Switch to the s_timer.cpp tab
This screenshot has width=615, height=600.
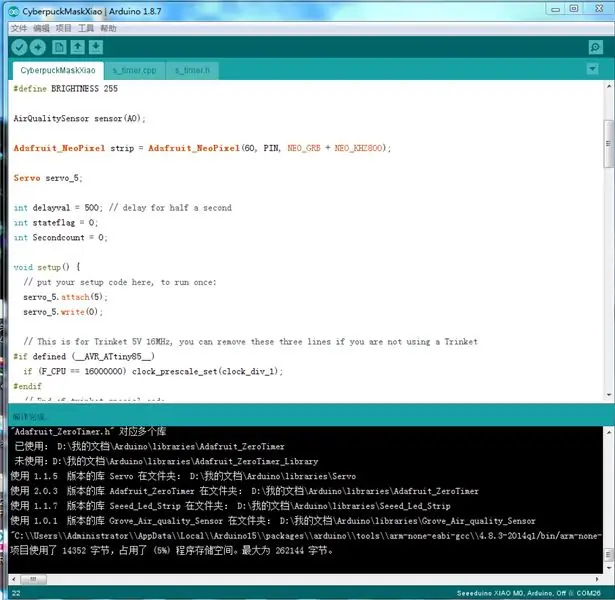coord(135,70)
